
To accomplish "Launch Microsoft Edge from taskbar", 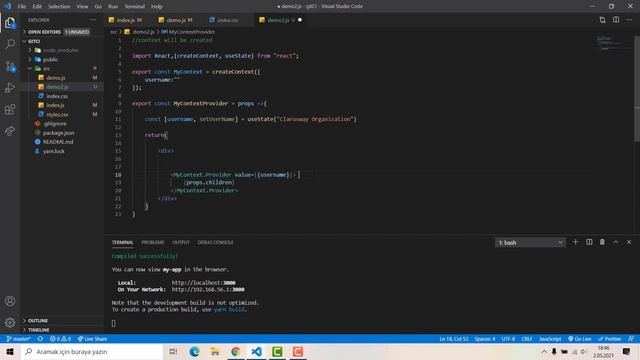I will [194, 351].
